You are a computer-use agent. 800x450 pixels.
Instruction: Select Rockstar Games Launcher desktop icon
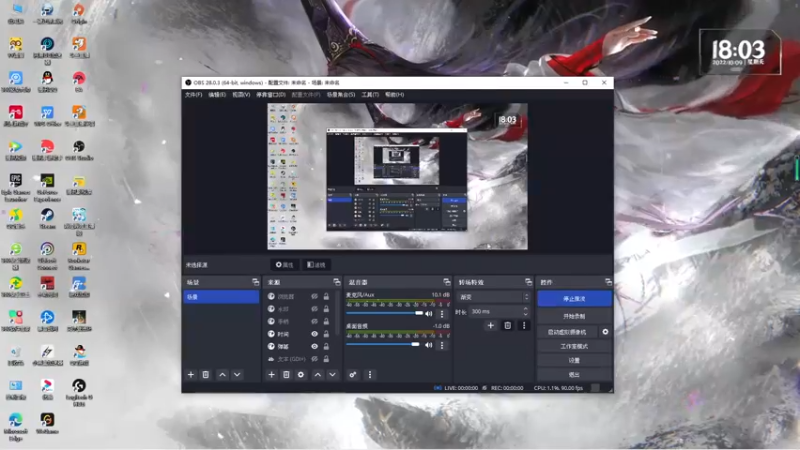(x=79, y=256)
